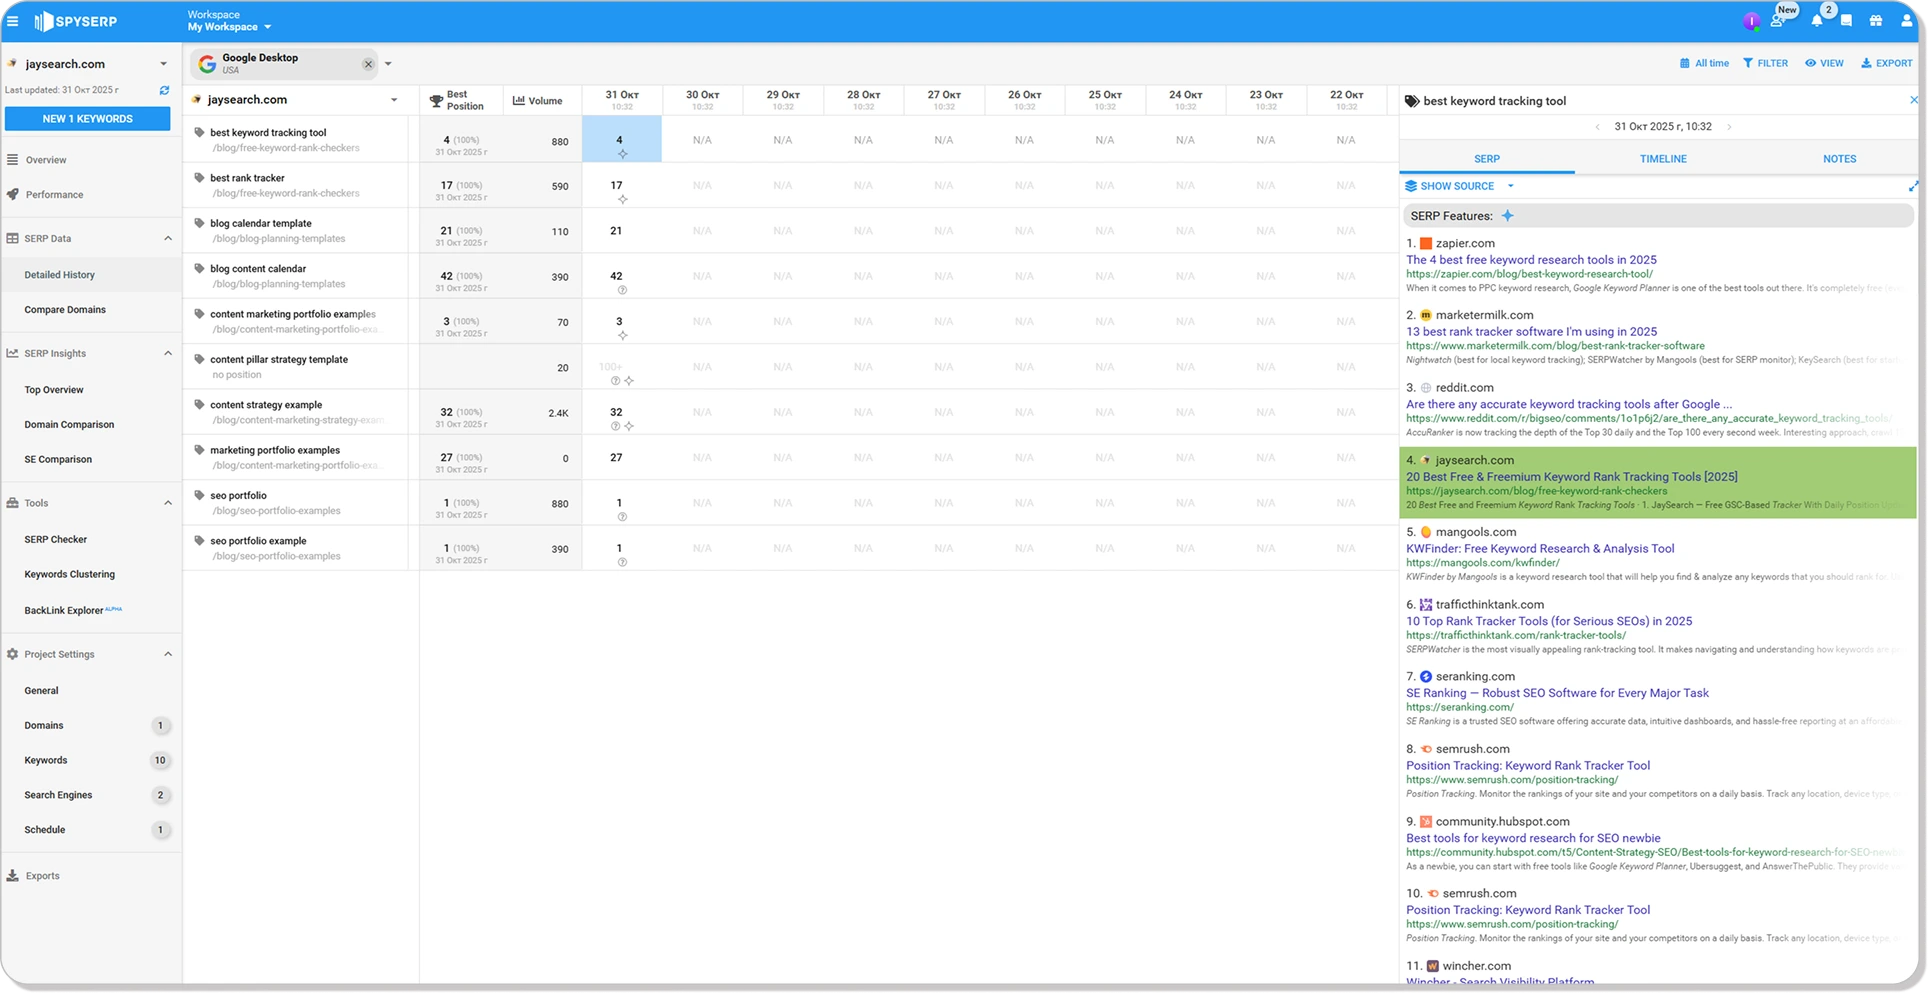Select the content pillar strategy template keyword
1928x993 pixels.
[x=279, y=360]
